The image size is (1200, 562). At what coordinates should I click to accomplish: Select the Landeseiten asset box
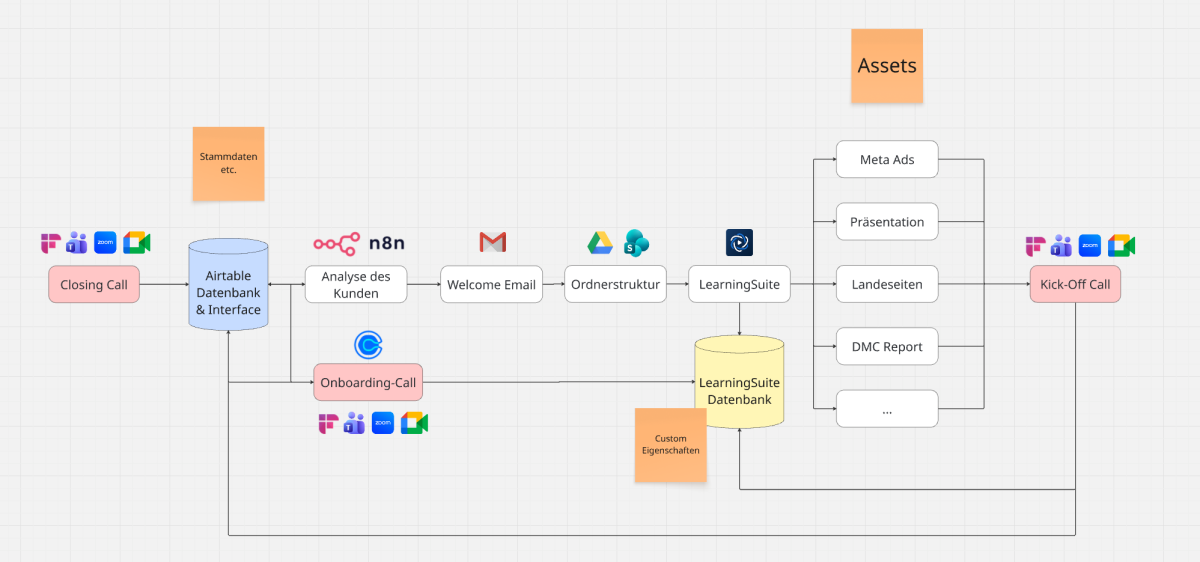[x=887, y=284]
